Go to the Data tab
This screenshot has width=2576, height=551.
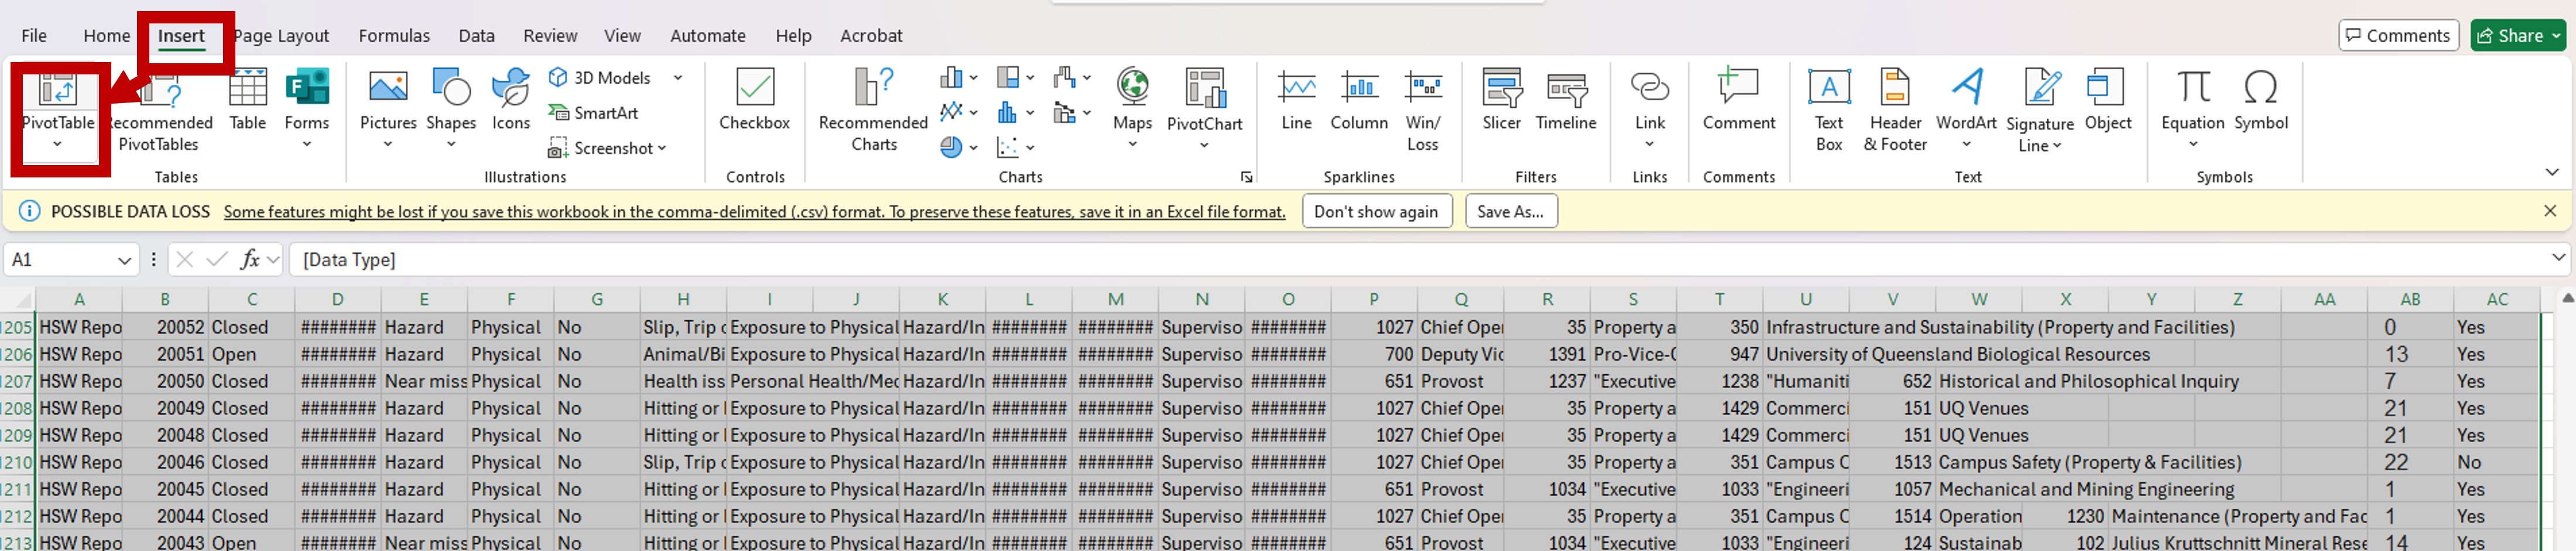point(476,36)
